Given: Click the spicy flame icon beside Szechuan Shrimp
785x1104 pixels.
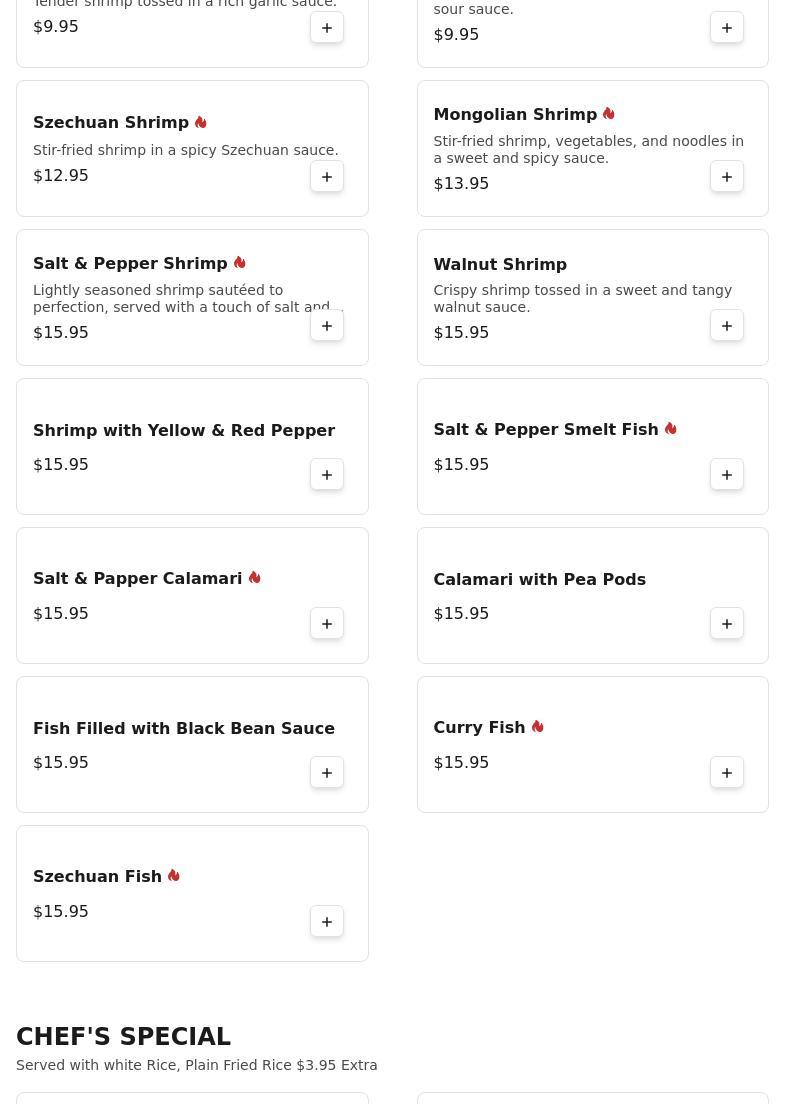Looking at the screenshot, I should (x=201, y=122).
